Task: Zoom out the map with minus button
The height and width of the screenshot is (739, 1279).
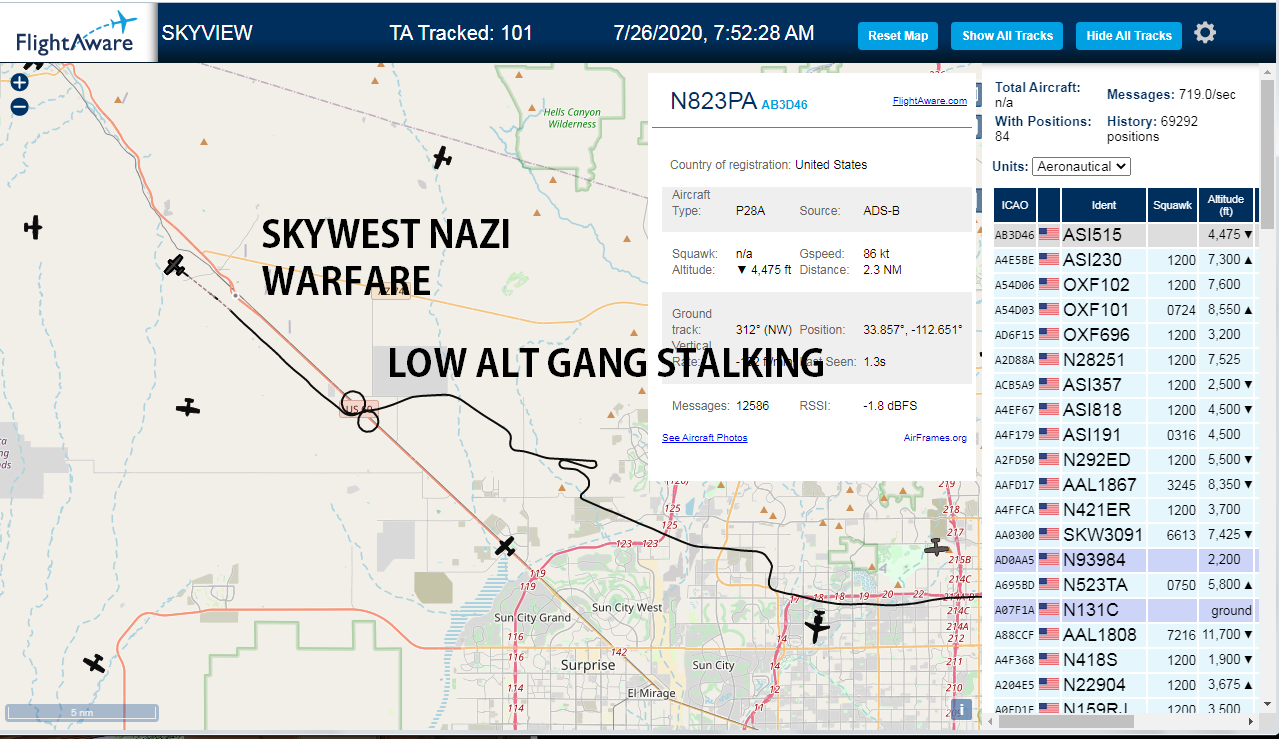Action: pos(19,107)
